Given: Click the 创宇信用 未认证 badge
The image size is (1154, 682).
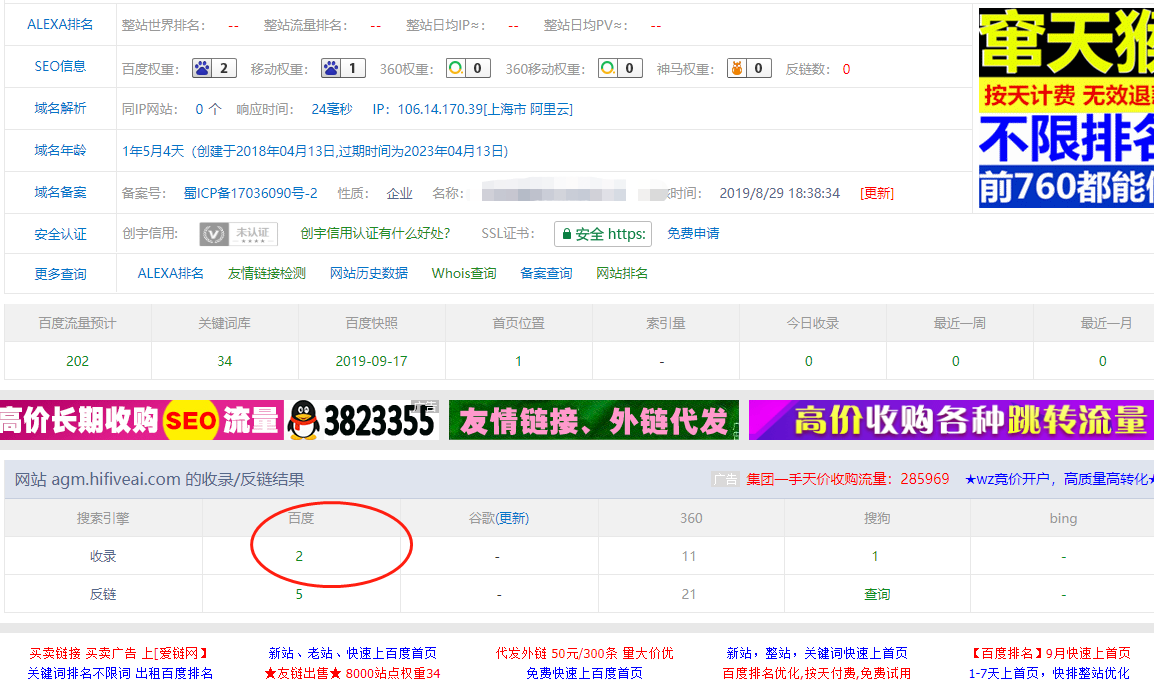Looking at the screenshot, I should (x=238, y=234).
